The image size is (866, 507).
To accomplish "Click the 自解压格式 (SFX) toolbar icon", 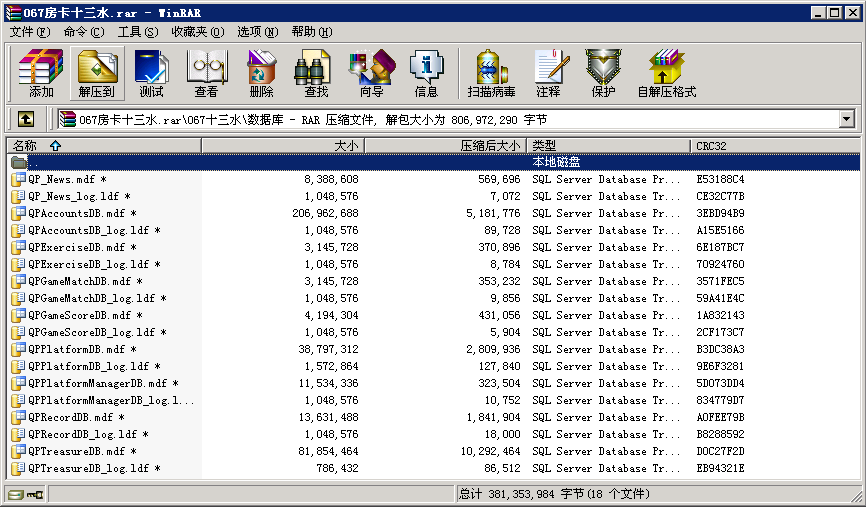I will tap(666, 73).
